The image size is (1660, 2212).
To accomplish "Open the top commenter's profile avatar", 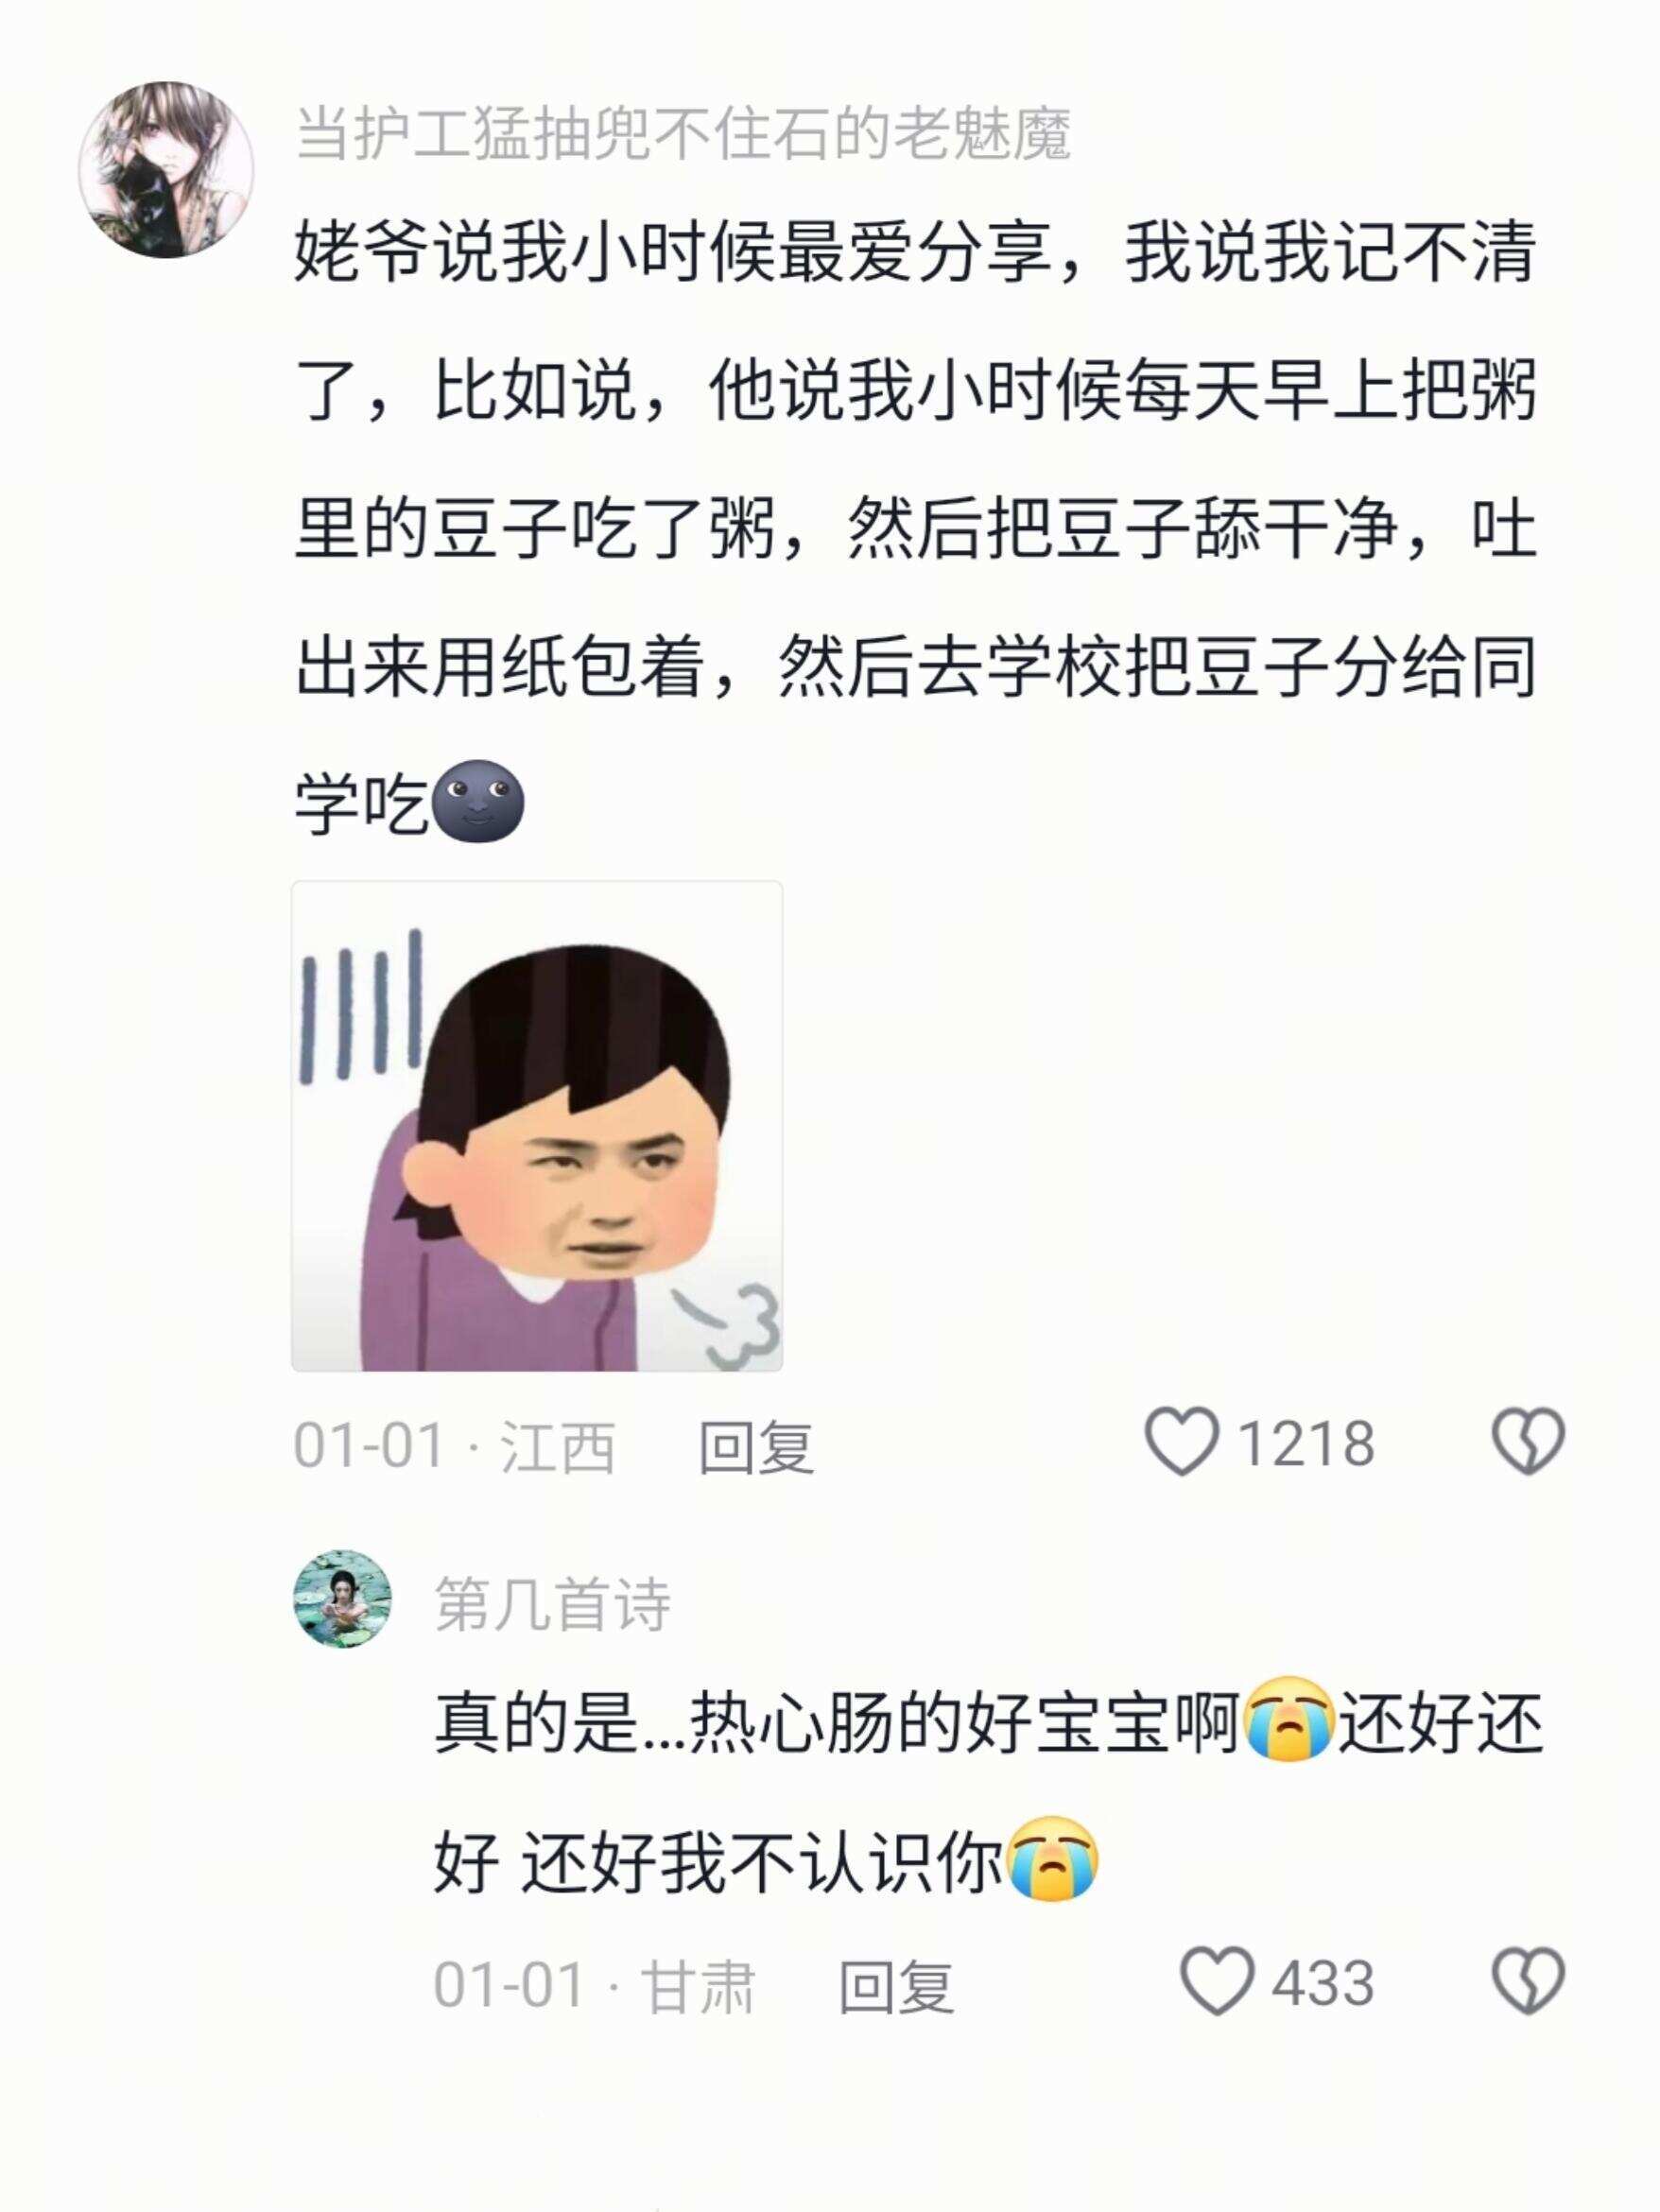I will pyautogui.click(x=166, y=170).
